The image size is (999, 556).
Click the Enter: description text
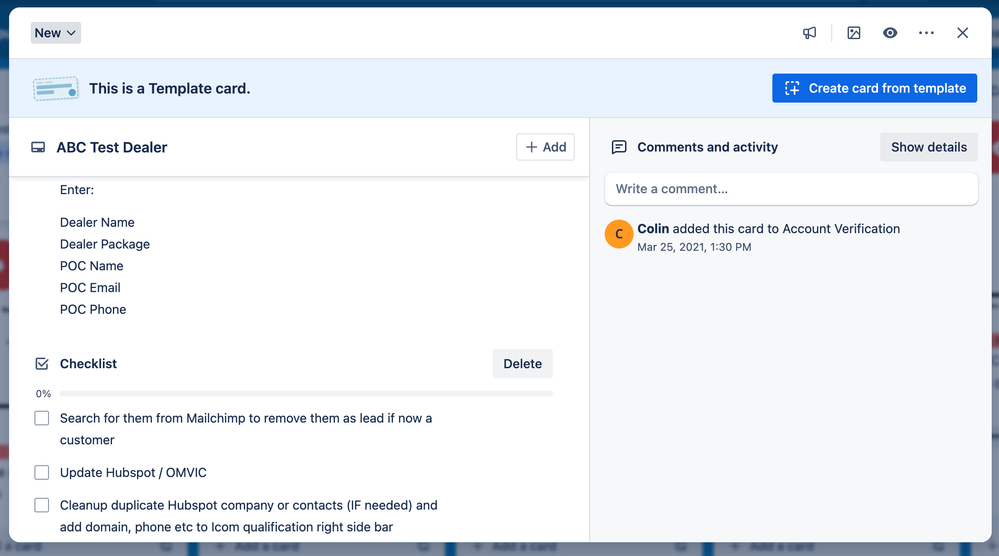click(x=77, y=190)
